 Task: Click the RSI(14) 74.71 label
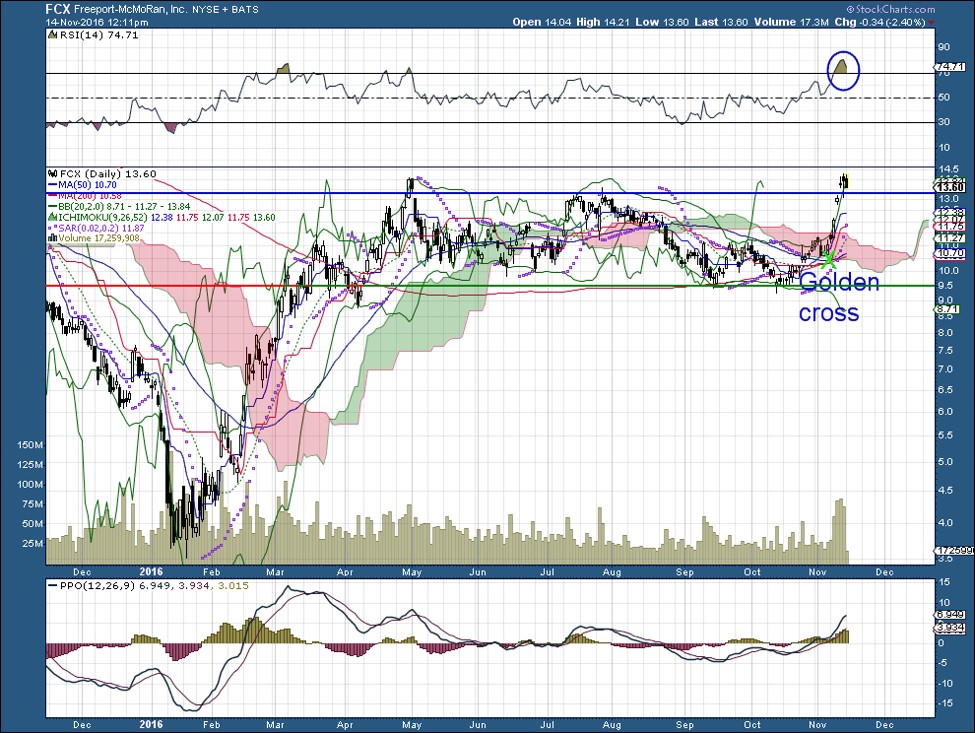tap(98, 35)
